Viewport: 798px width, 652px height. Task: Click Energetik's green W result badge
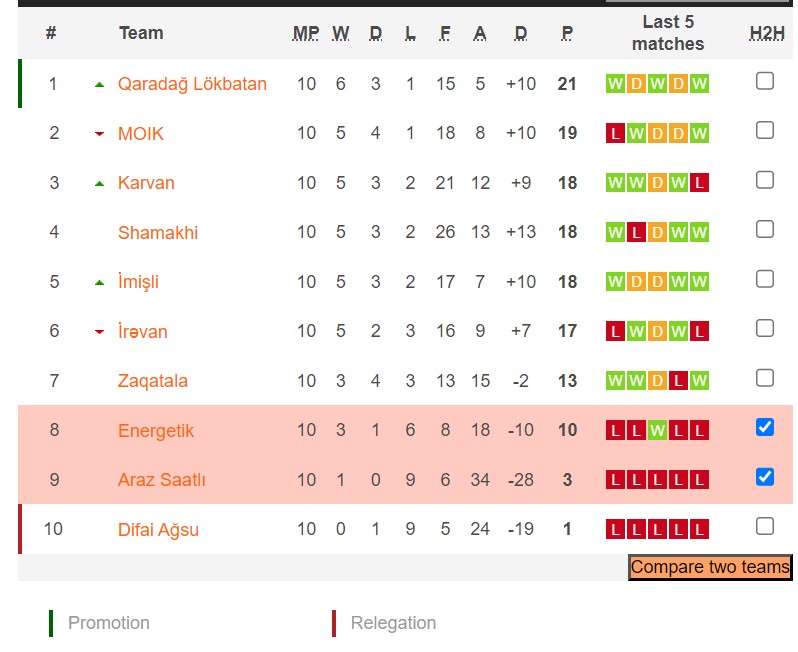coord(657,431)
